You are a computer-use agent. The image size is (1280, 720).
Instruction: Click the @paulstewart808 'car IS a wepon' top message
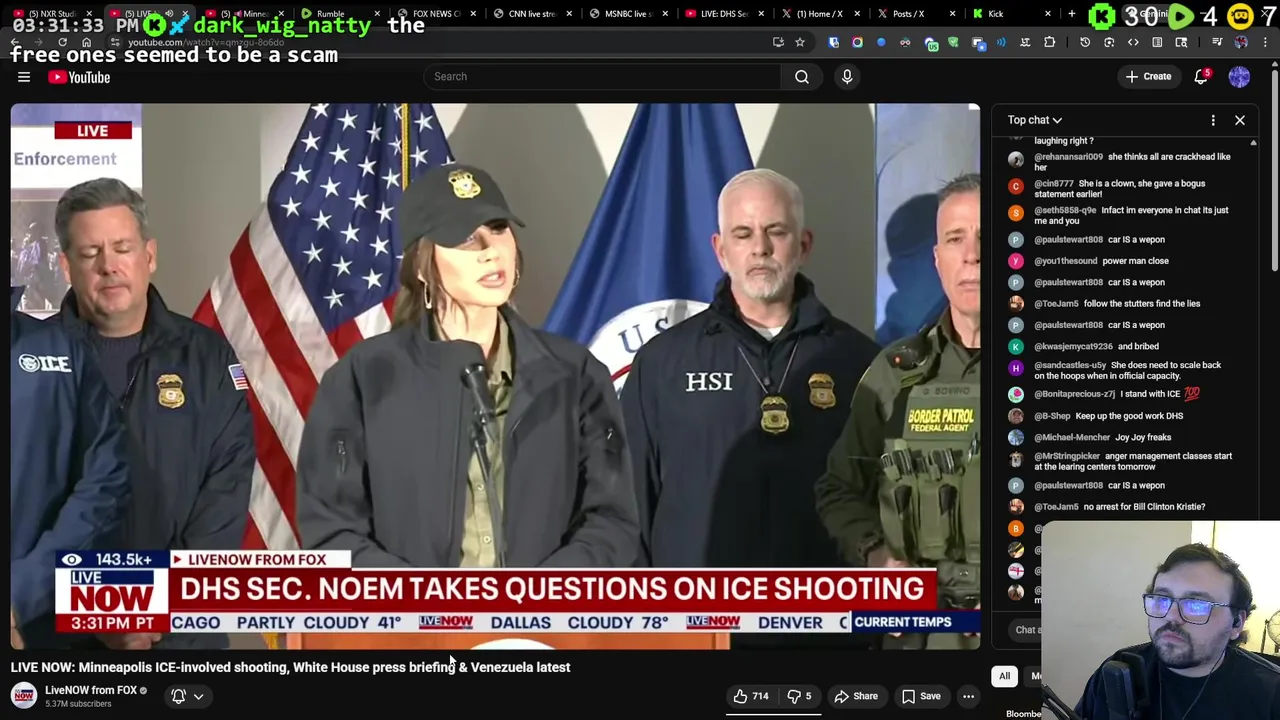point(1099,239)
